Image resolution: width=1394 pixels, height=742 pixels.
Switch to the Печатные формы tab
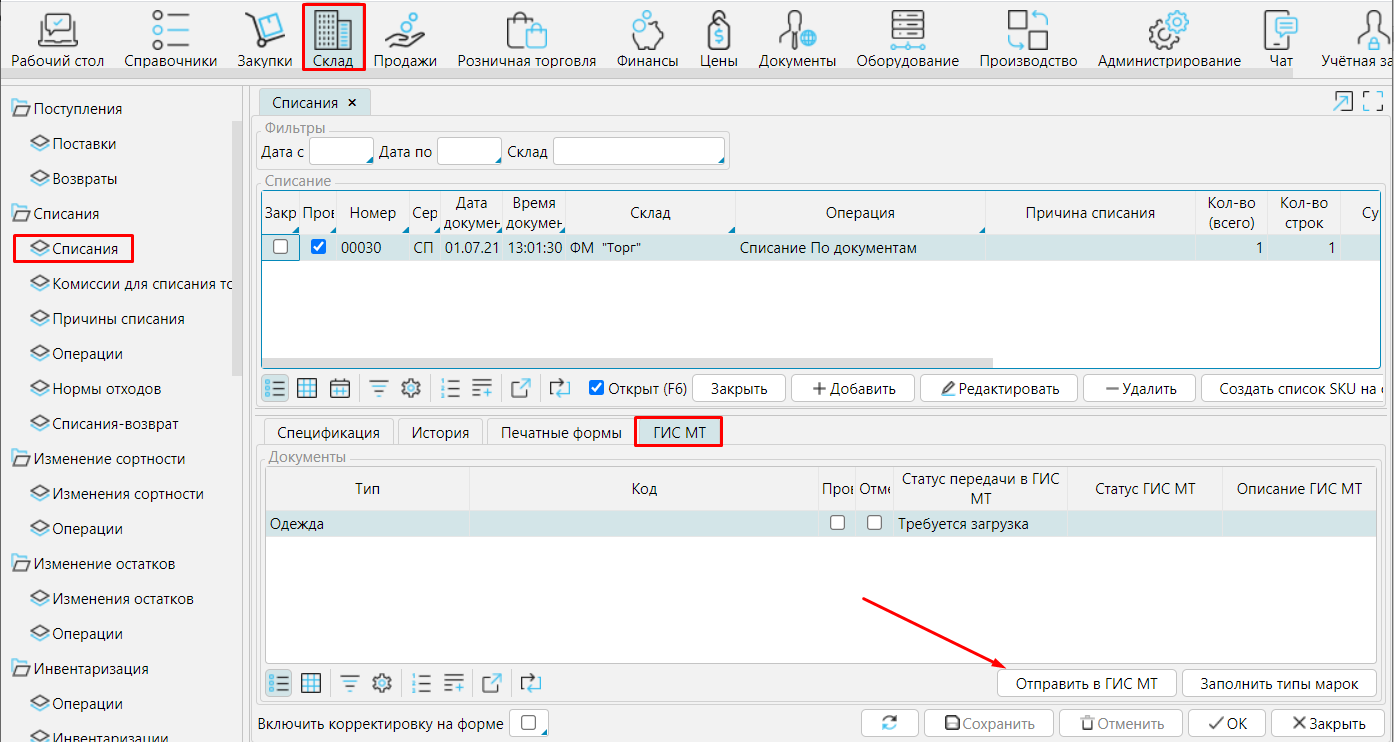[x=560, y=433]
